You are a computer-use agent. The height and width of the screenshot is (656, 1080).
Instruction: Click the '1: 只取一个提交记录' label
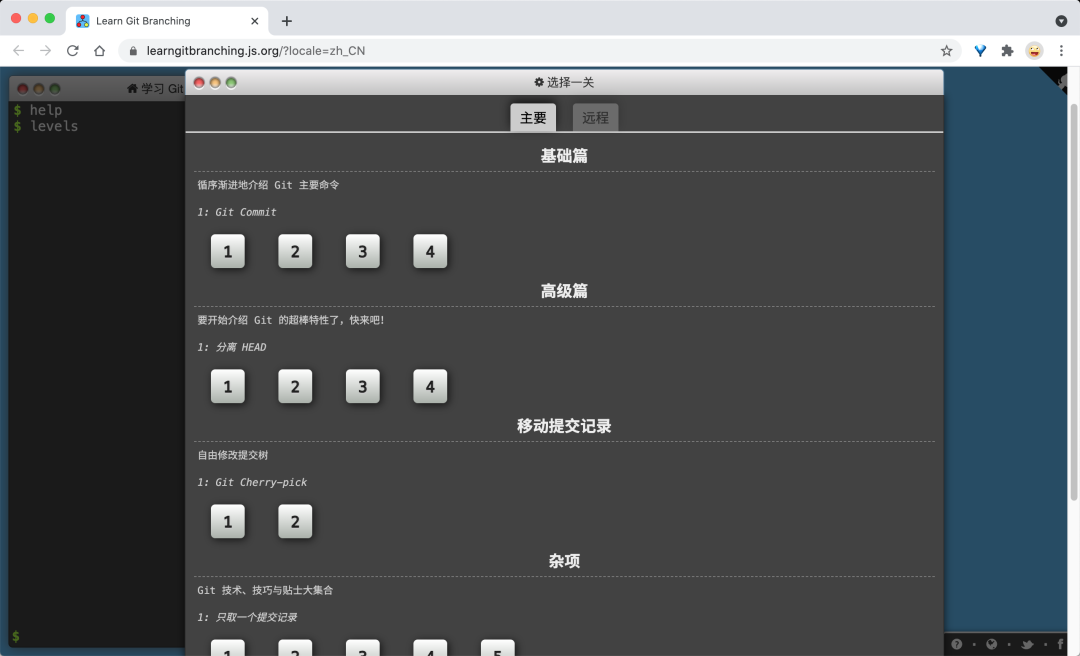(247, 617)
